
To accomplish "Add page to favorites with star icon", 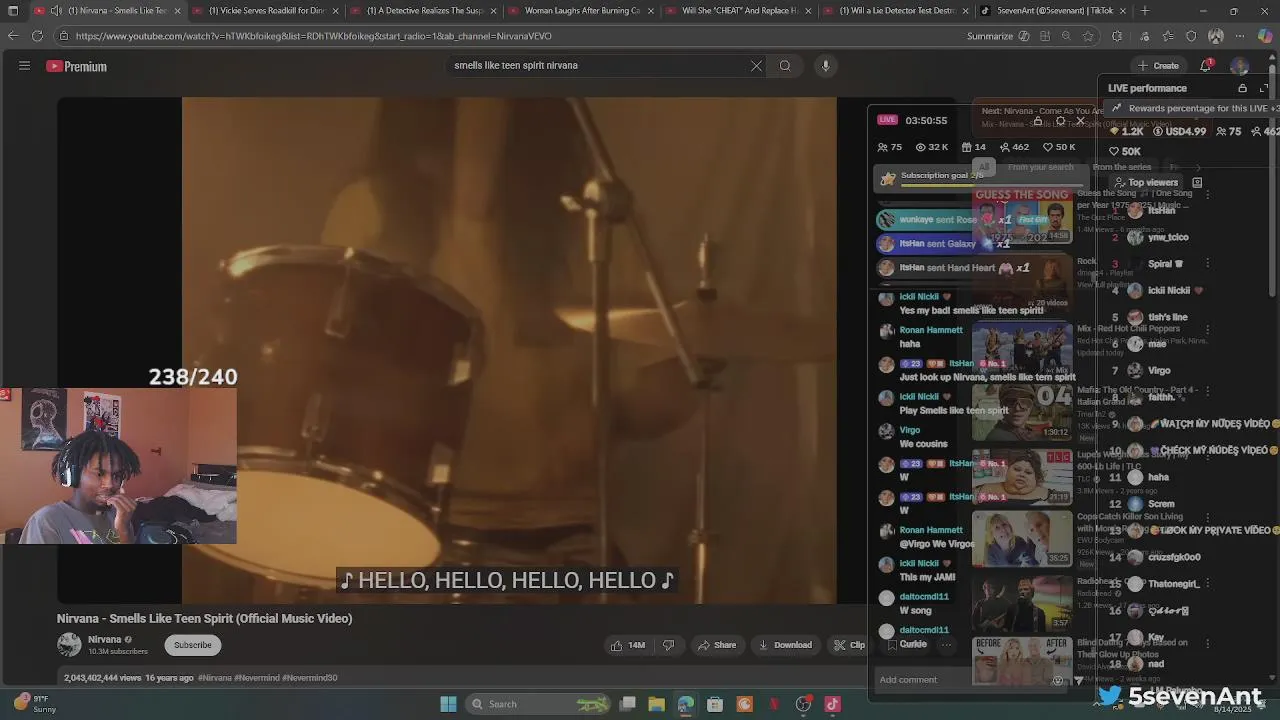I will click(x=1088, y=36).
